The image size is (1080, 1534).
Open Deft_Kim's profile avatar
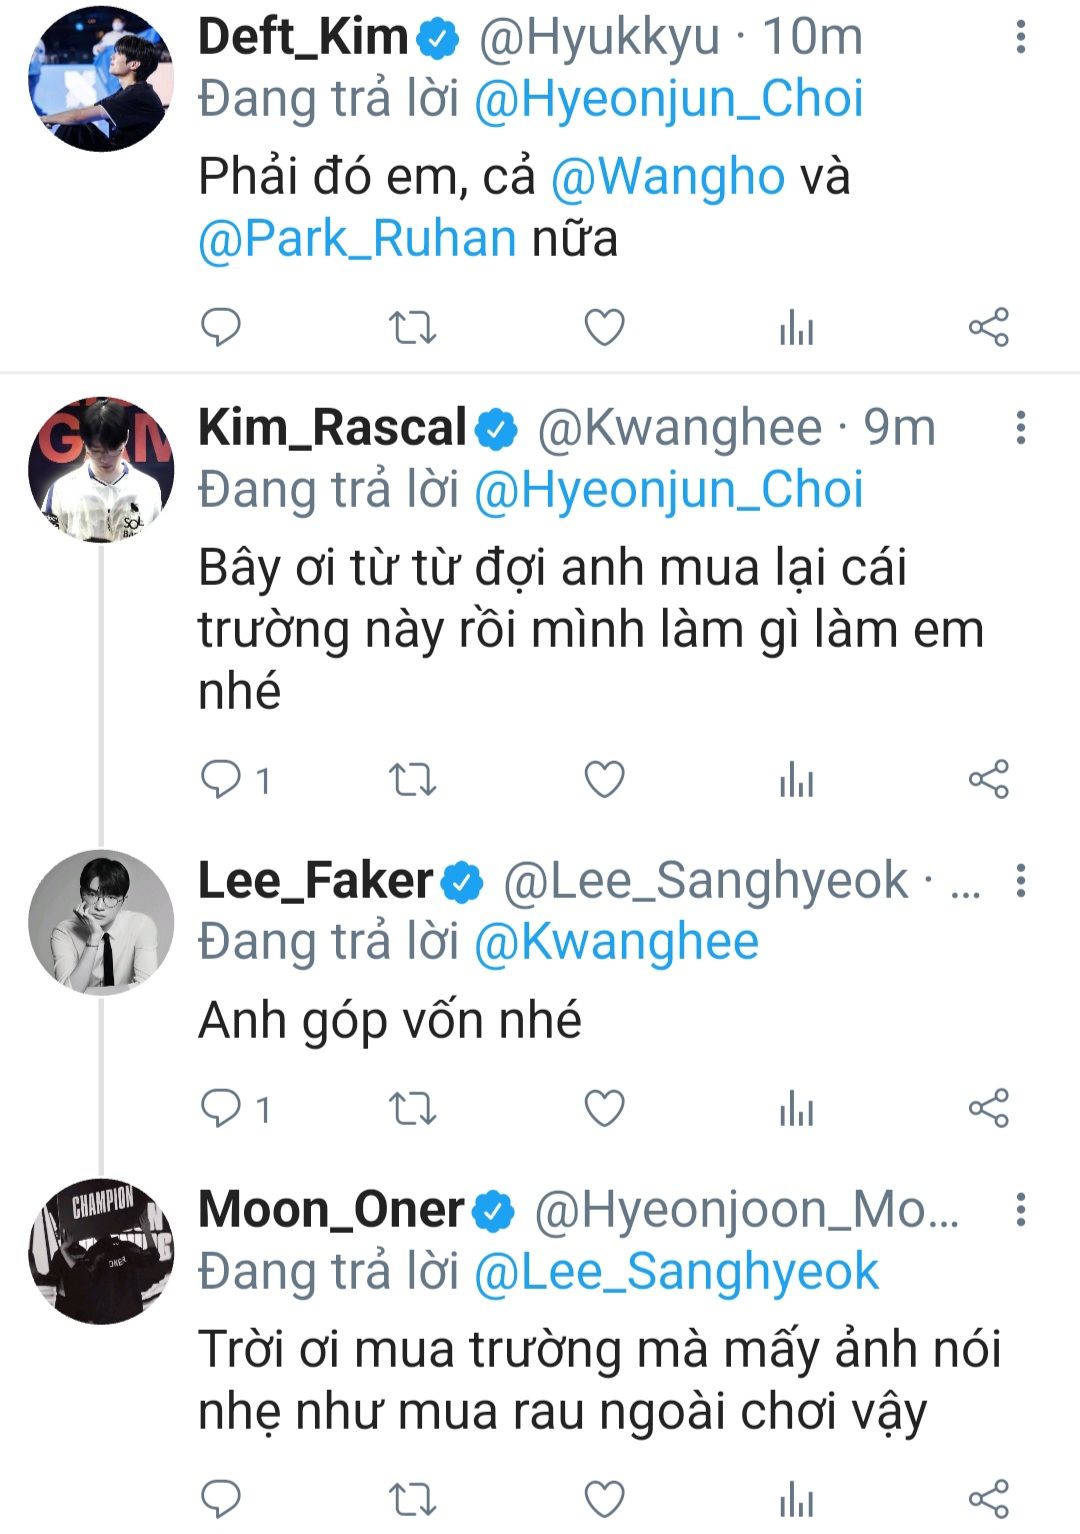click(x=101, y=79)
